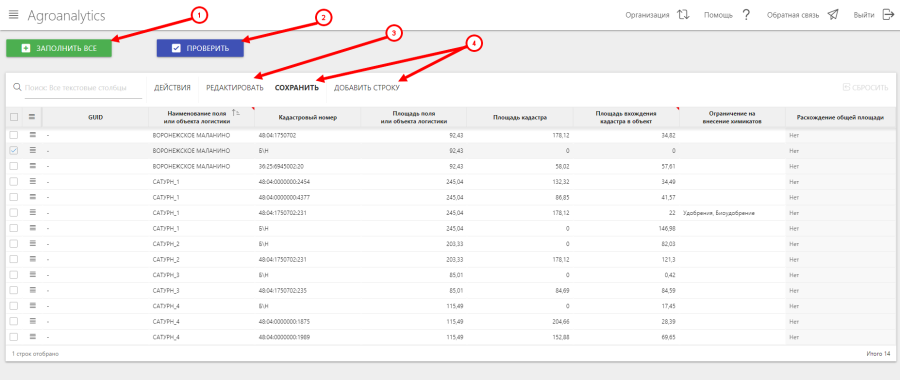Open the column header row menu icon
900x380 pixels.
point(32,117)
